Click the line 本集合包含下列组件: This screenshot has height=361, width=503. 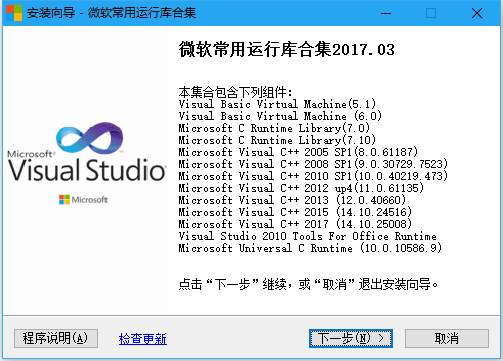coord(235,92)
